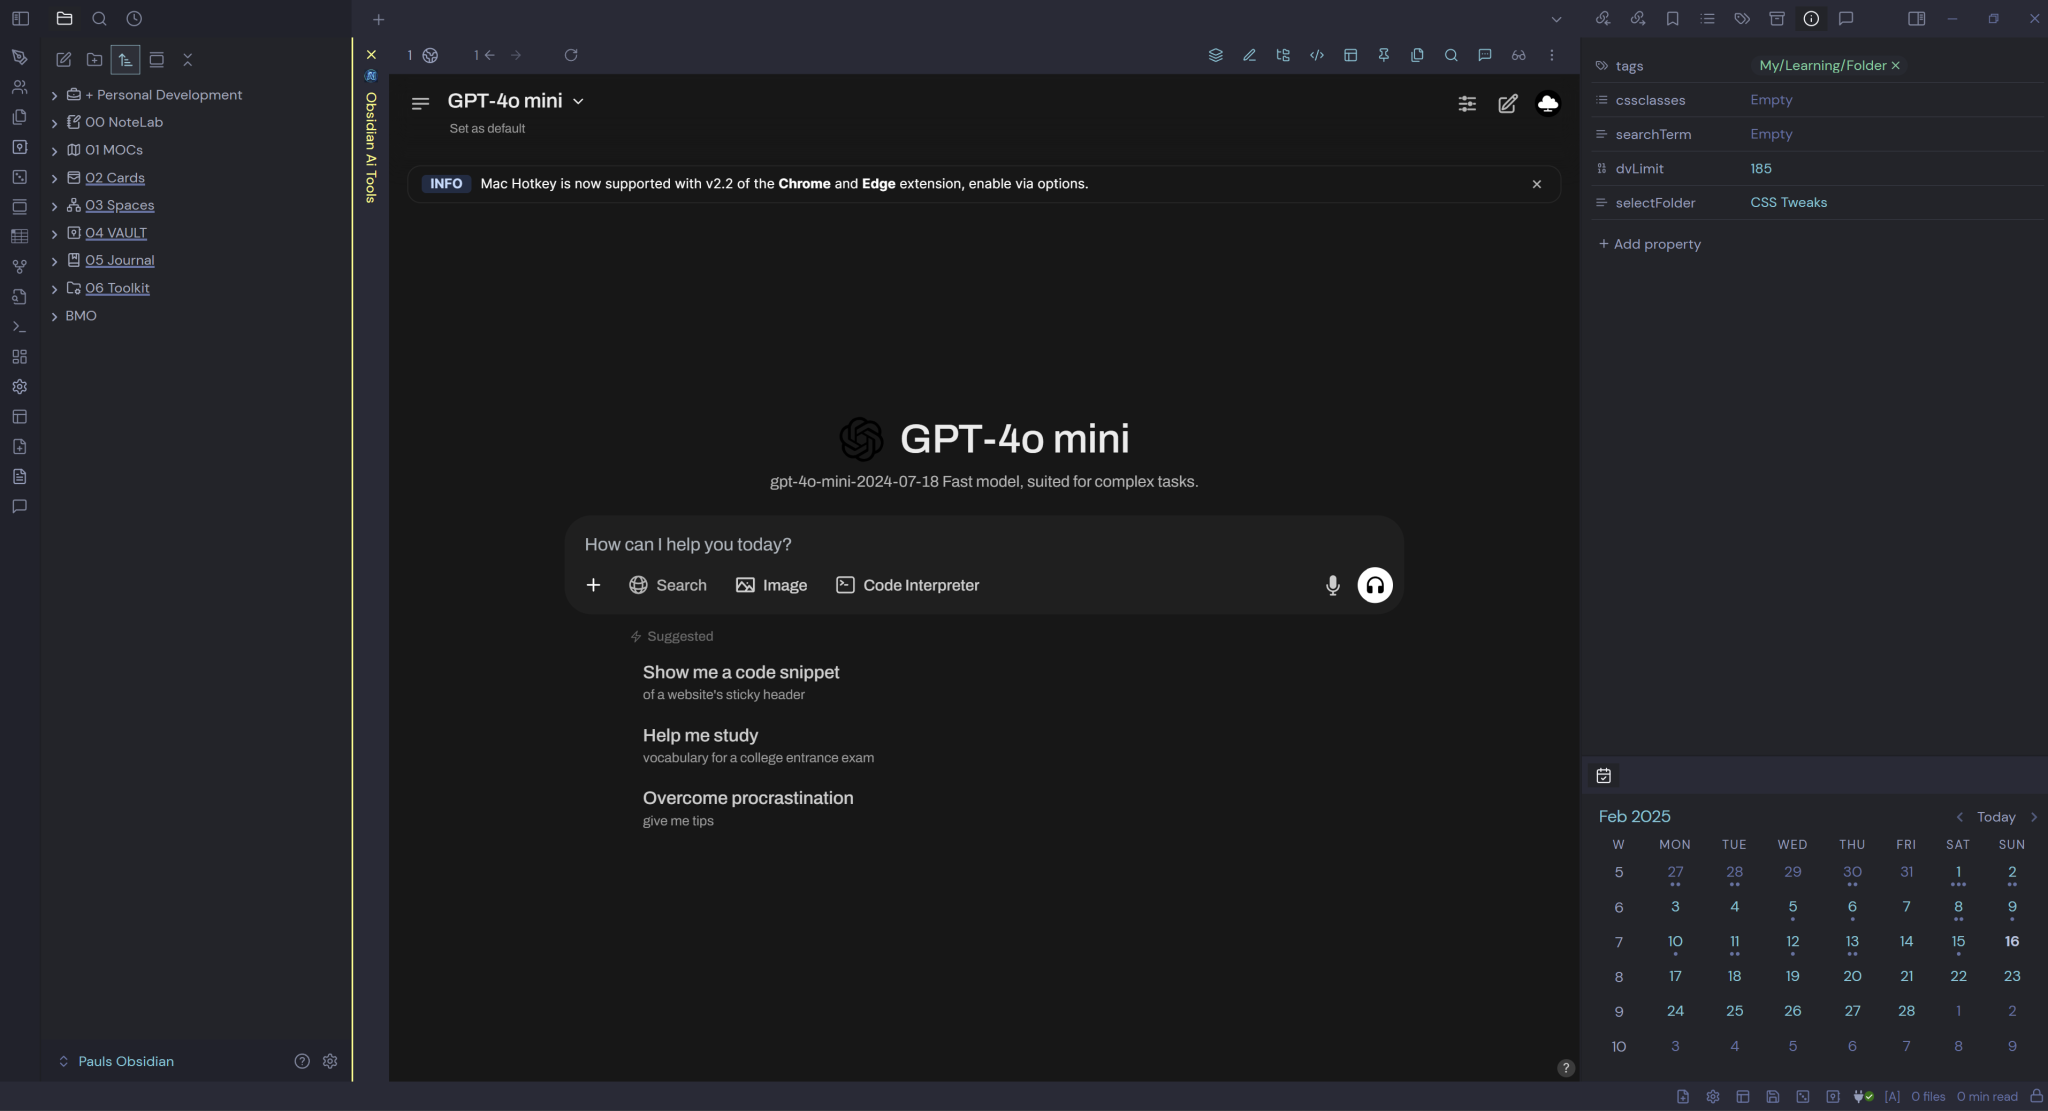The width and height of the screenshot is (2048, 1111).
Task: Click the Code Interpreter button
Action: 906,585
